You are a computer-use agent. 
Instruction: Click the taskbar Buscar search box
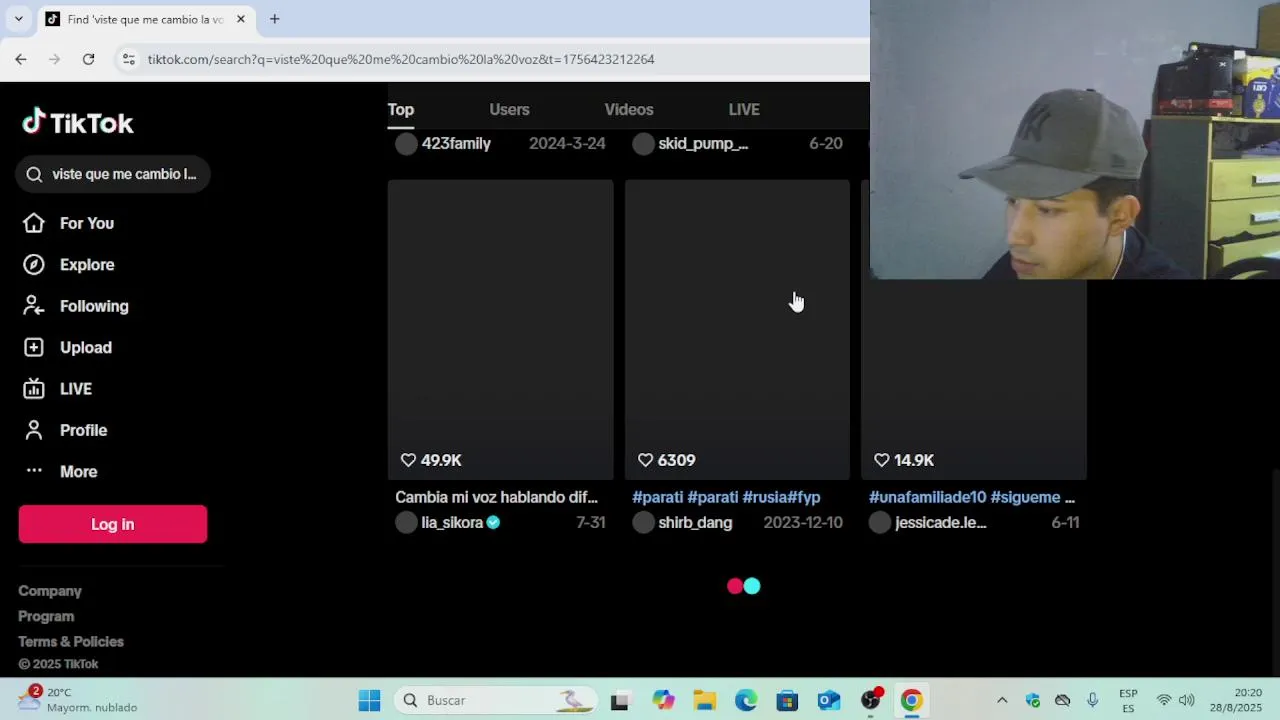click(x=497, y=700)
